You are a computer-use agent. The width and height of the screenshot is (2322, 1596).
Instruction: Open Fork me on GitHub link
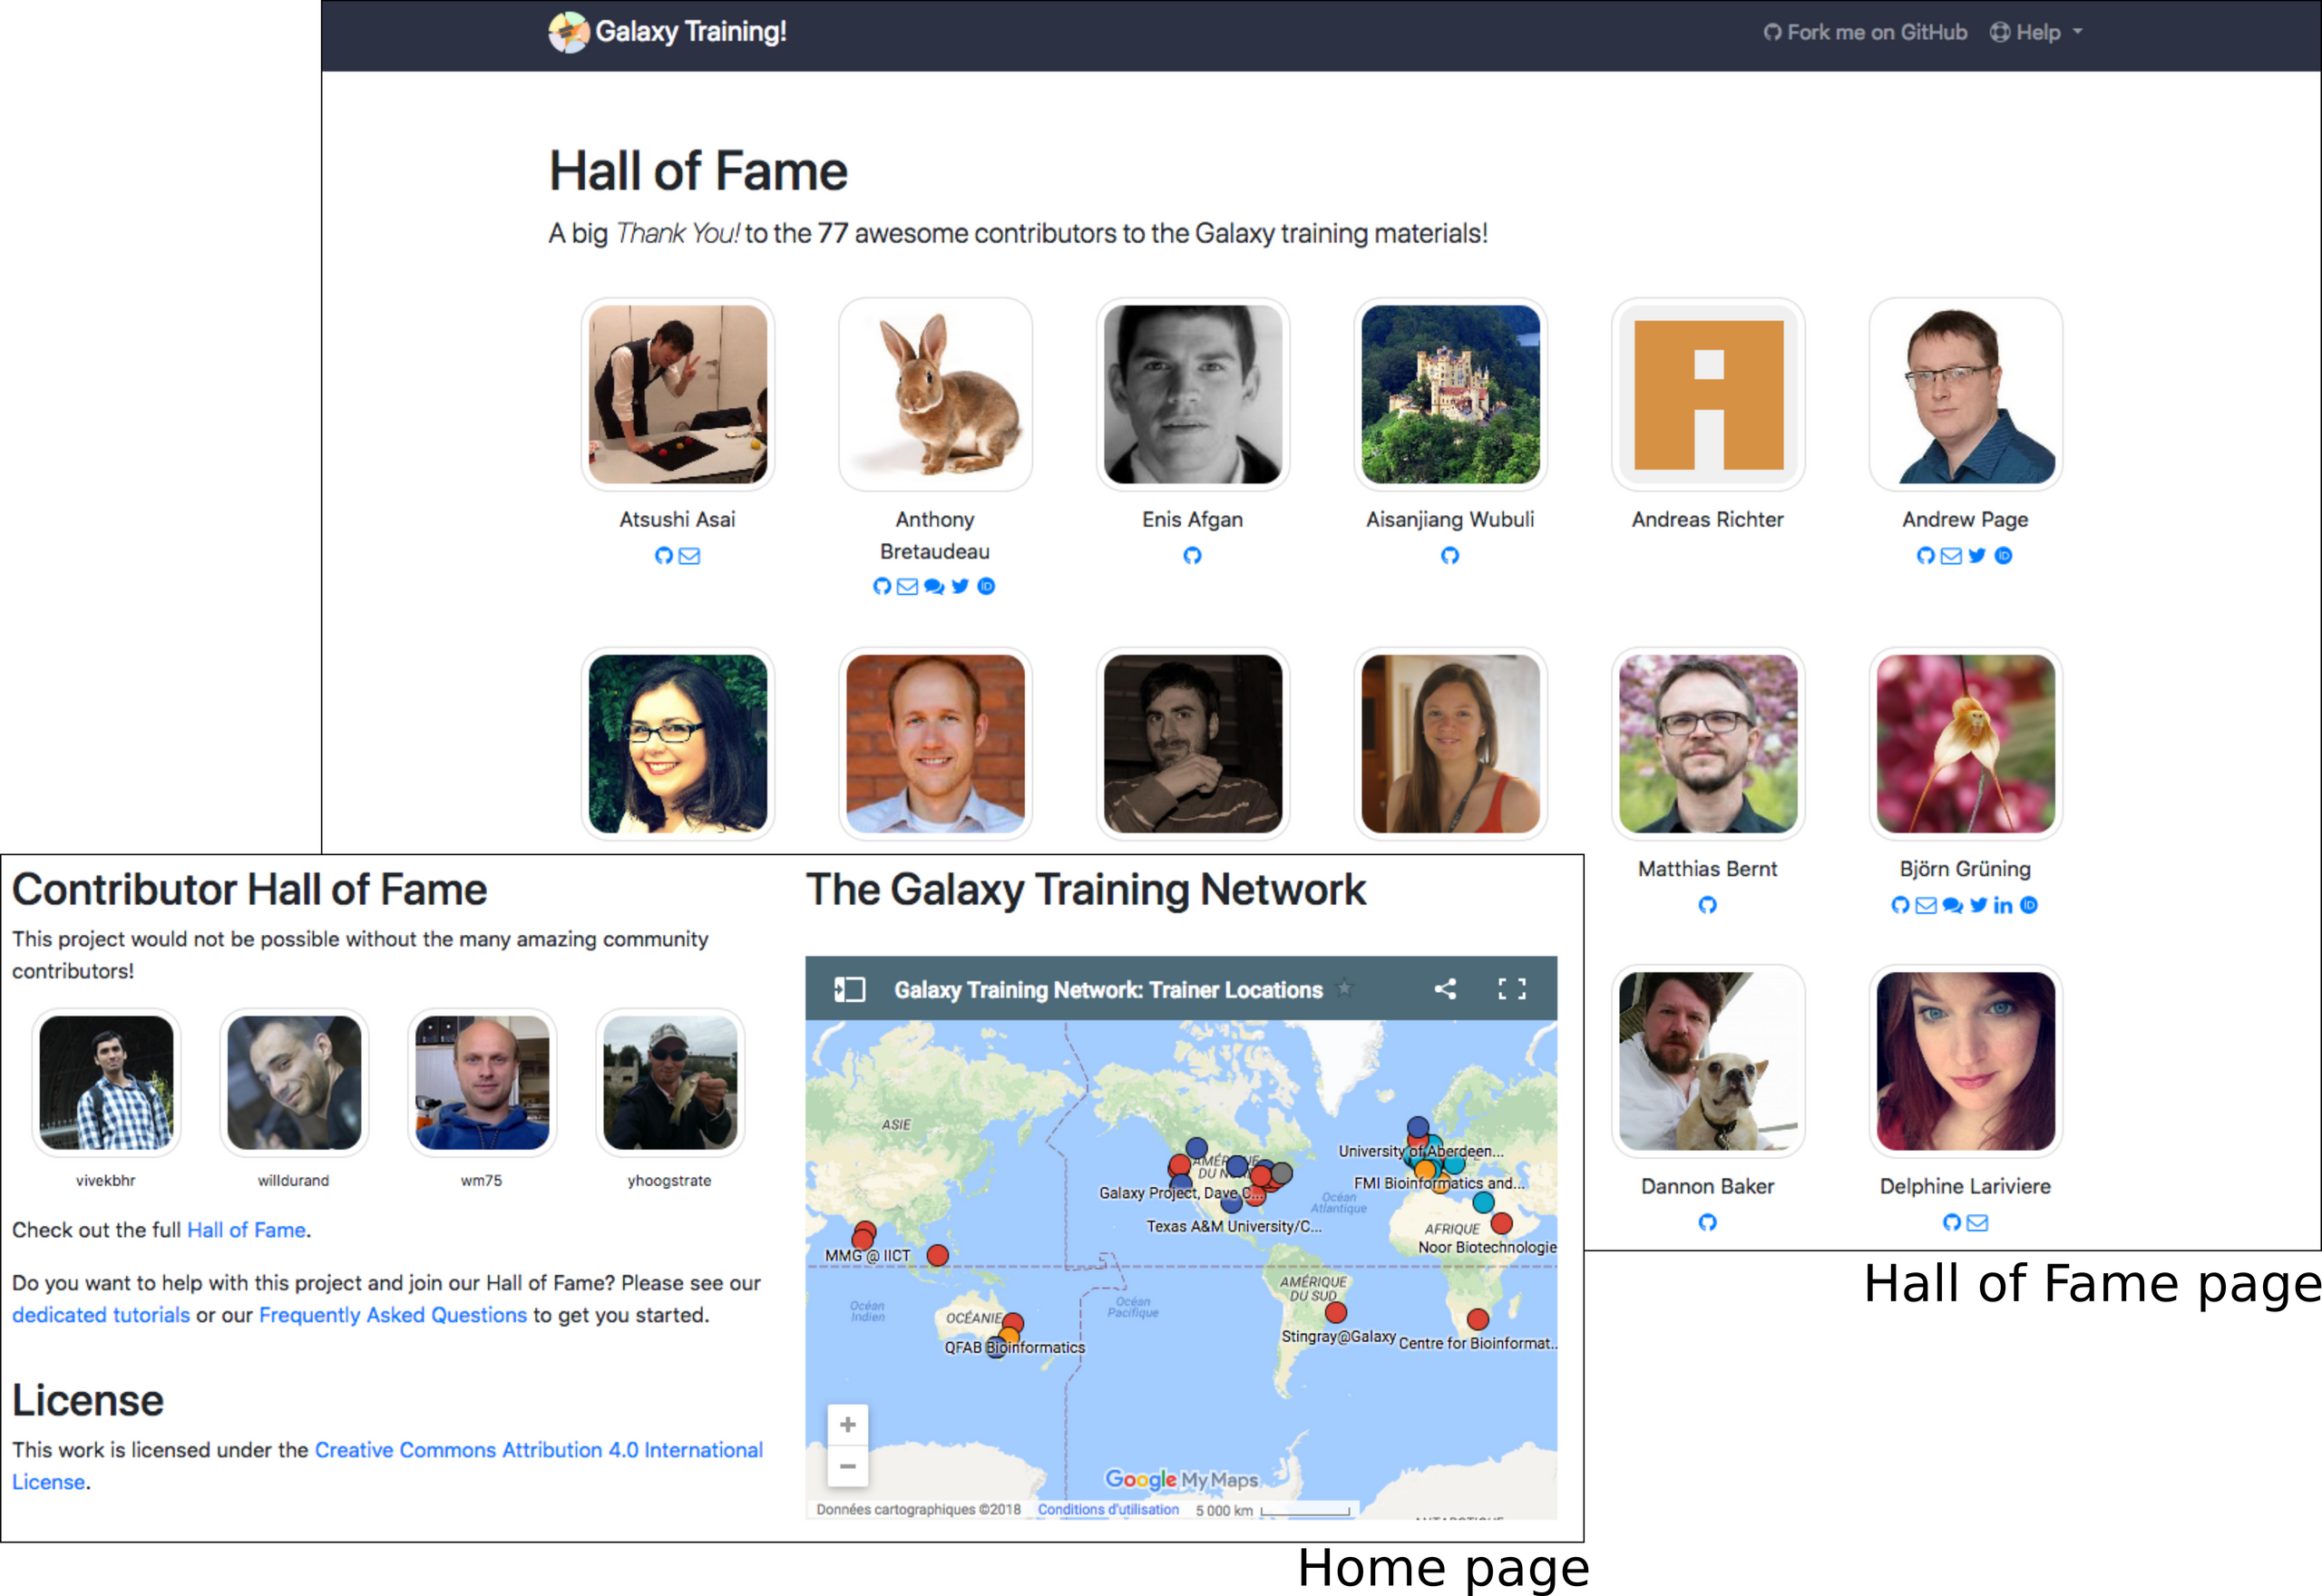1865,32
